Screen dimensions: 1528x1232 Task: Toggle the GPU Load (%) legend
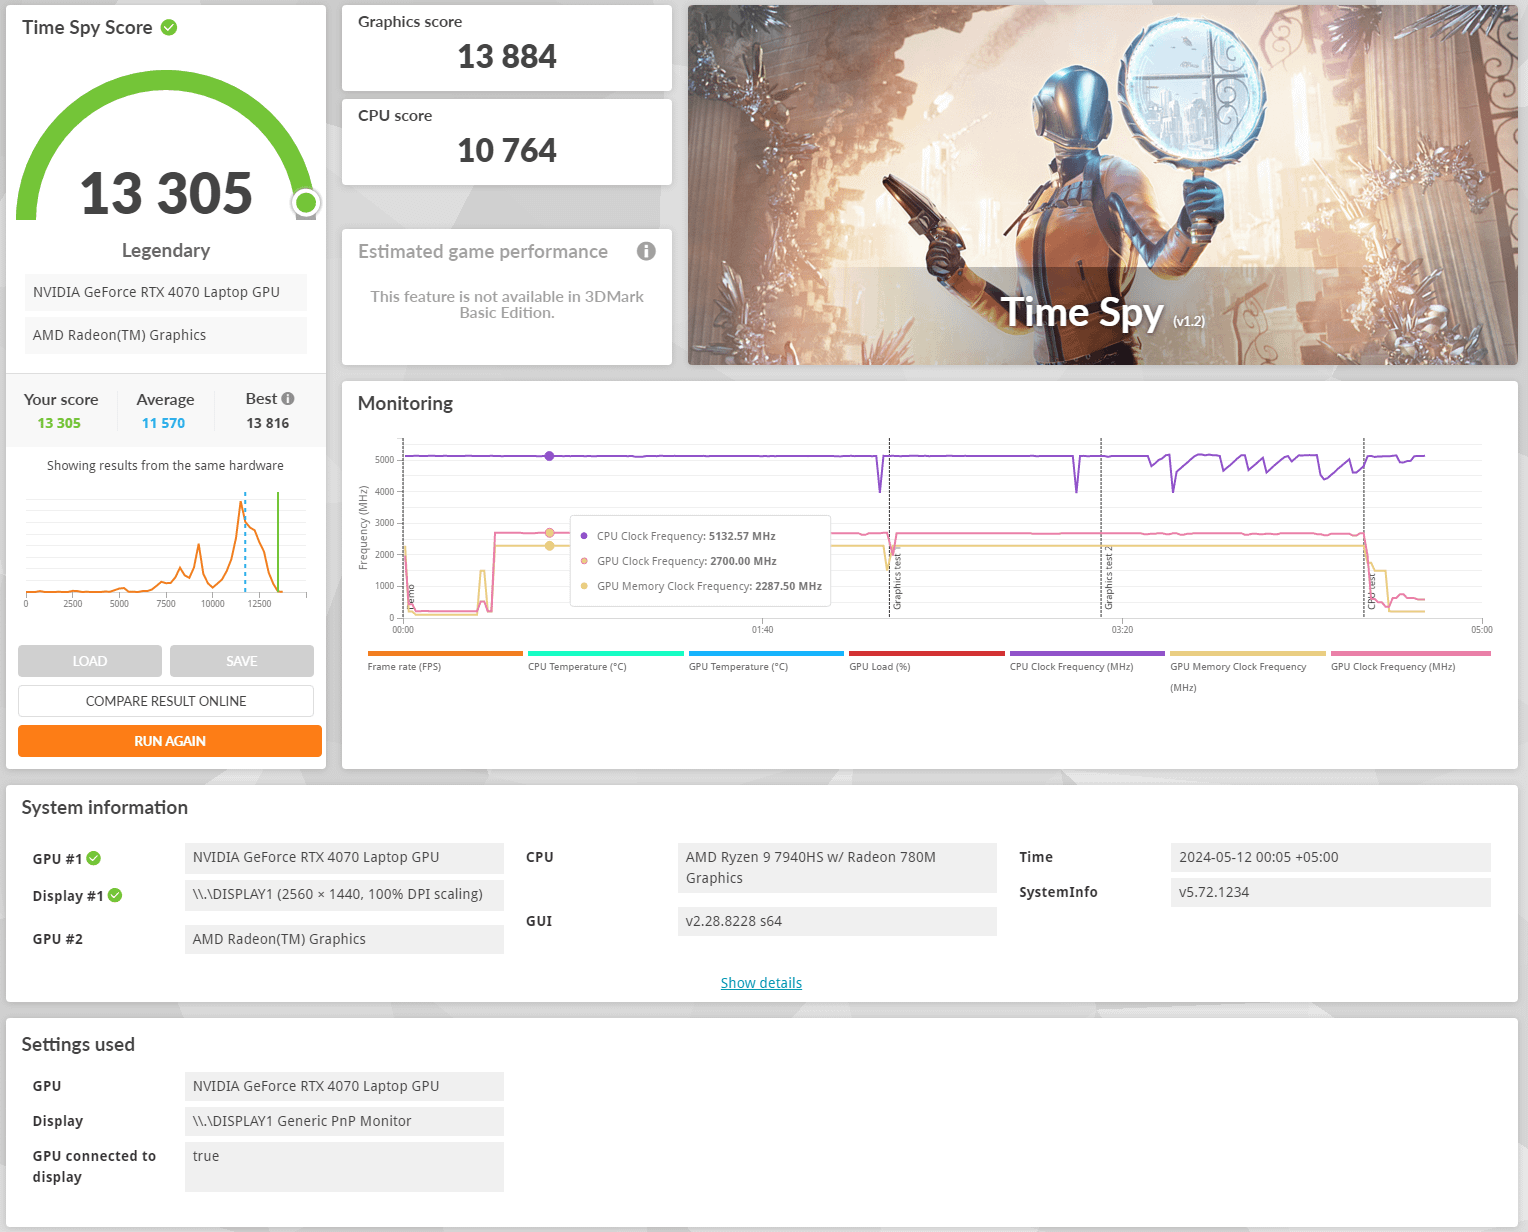click(927, 662)
